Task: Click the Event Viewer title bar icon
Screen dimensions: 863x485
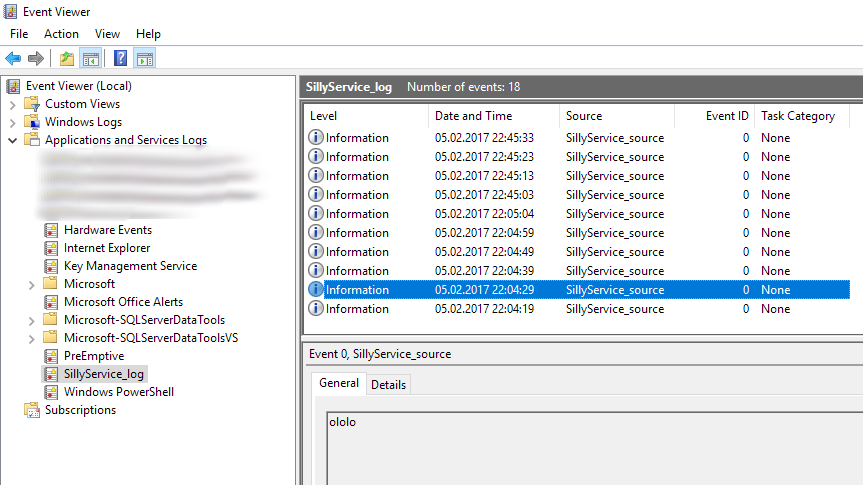Action: click(10, 12)
